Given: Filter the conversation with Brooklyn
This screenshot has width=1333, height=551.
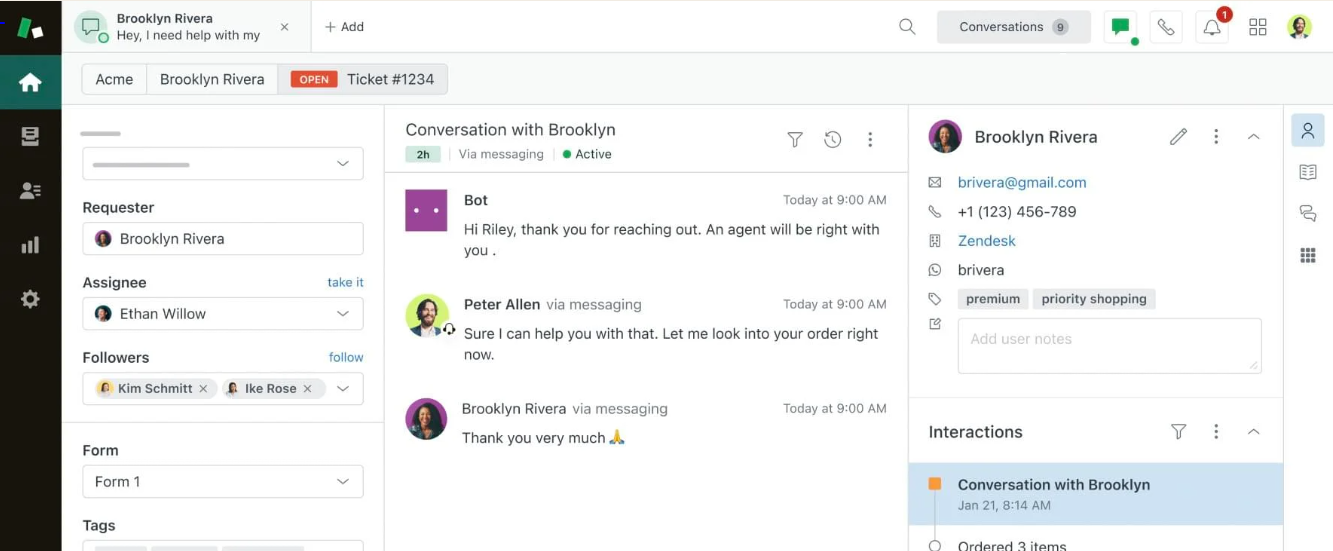Looking at the screenshot, I should point(795,140).
